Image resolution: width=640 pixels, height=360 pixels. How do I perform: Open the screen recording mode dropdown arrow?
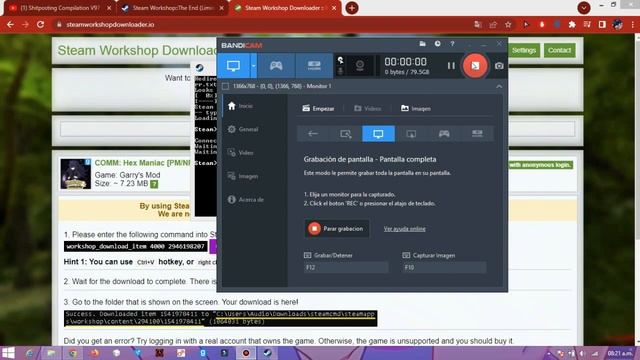(253, 66)
